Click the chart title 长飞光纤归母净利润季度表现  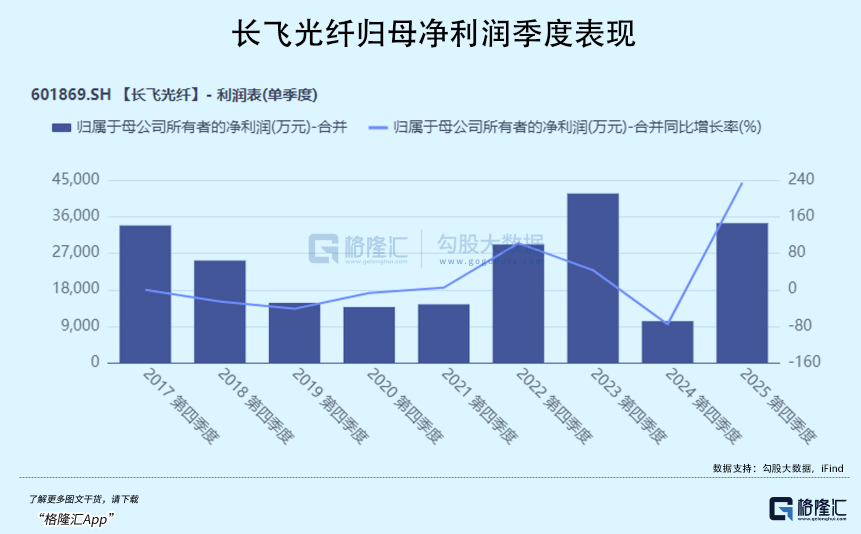point(431,35)
